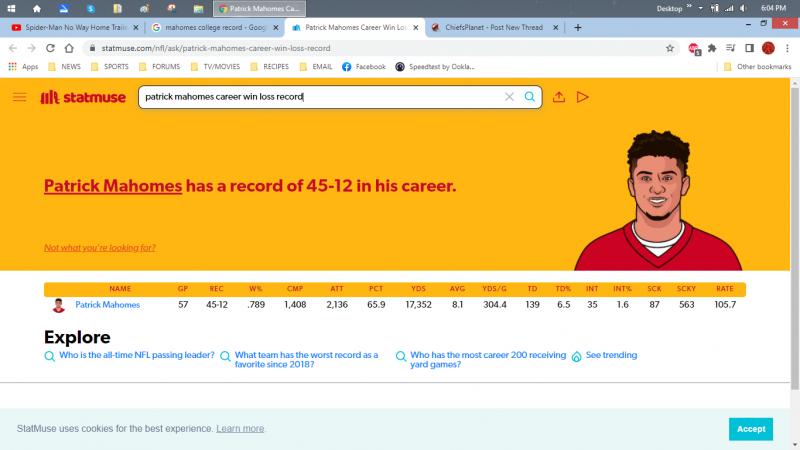Click the page vertical scrollbar
Image resolution: width=800 pixels, height=450 pixels.
click(x=795, y=237)
